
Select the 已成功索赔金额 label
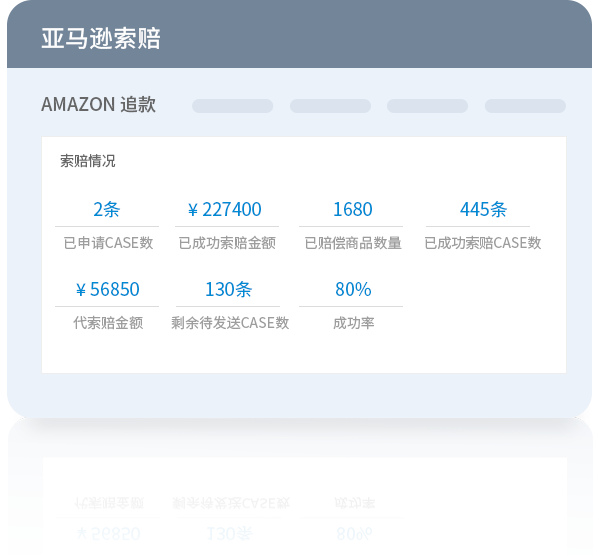coord(227,243)
